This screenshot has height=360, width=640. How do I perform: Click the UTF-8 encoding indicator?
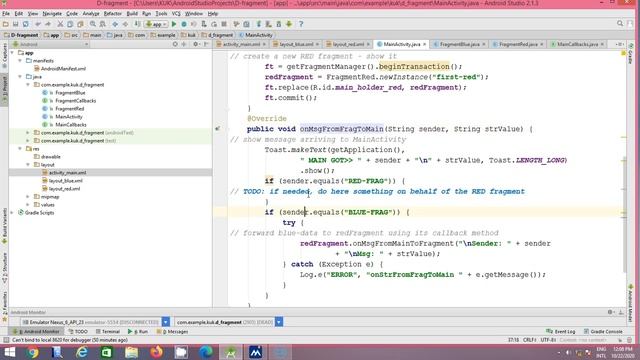(549, 340)
